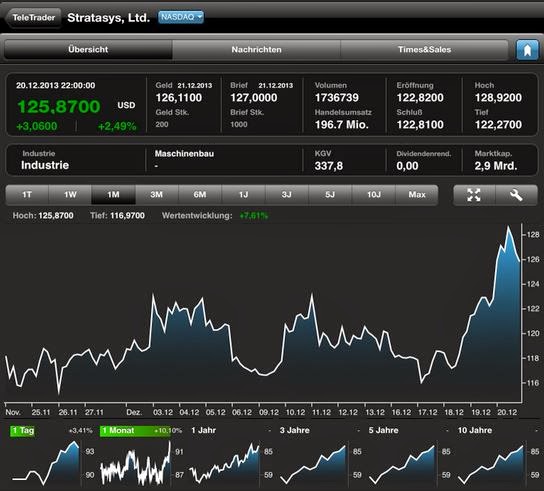Viewport: 544px width, 491px height.
Task: Click the Geld value 126,1100
Action: tap(179, 98)
